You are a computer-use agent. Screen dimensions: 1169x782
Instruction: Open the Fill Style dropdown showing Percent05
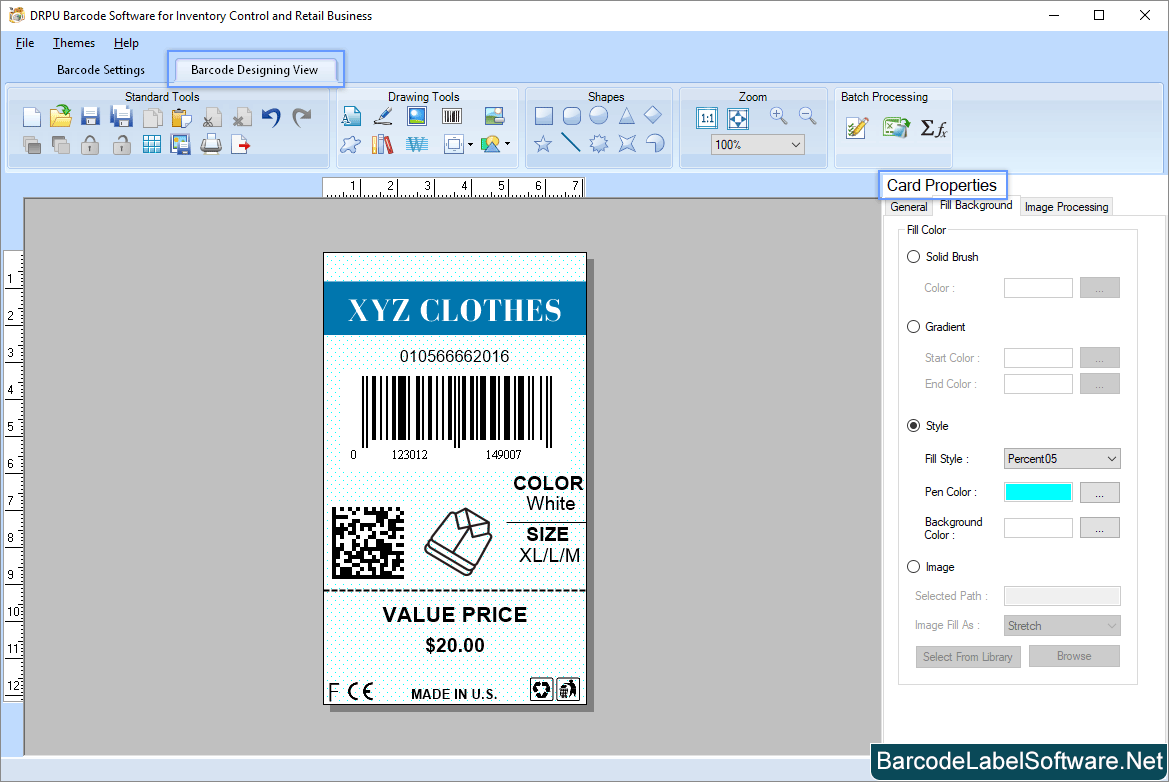point(1062,458)
